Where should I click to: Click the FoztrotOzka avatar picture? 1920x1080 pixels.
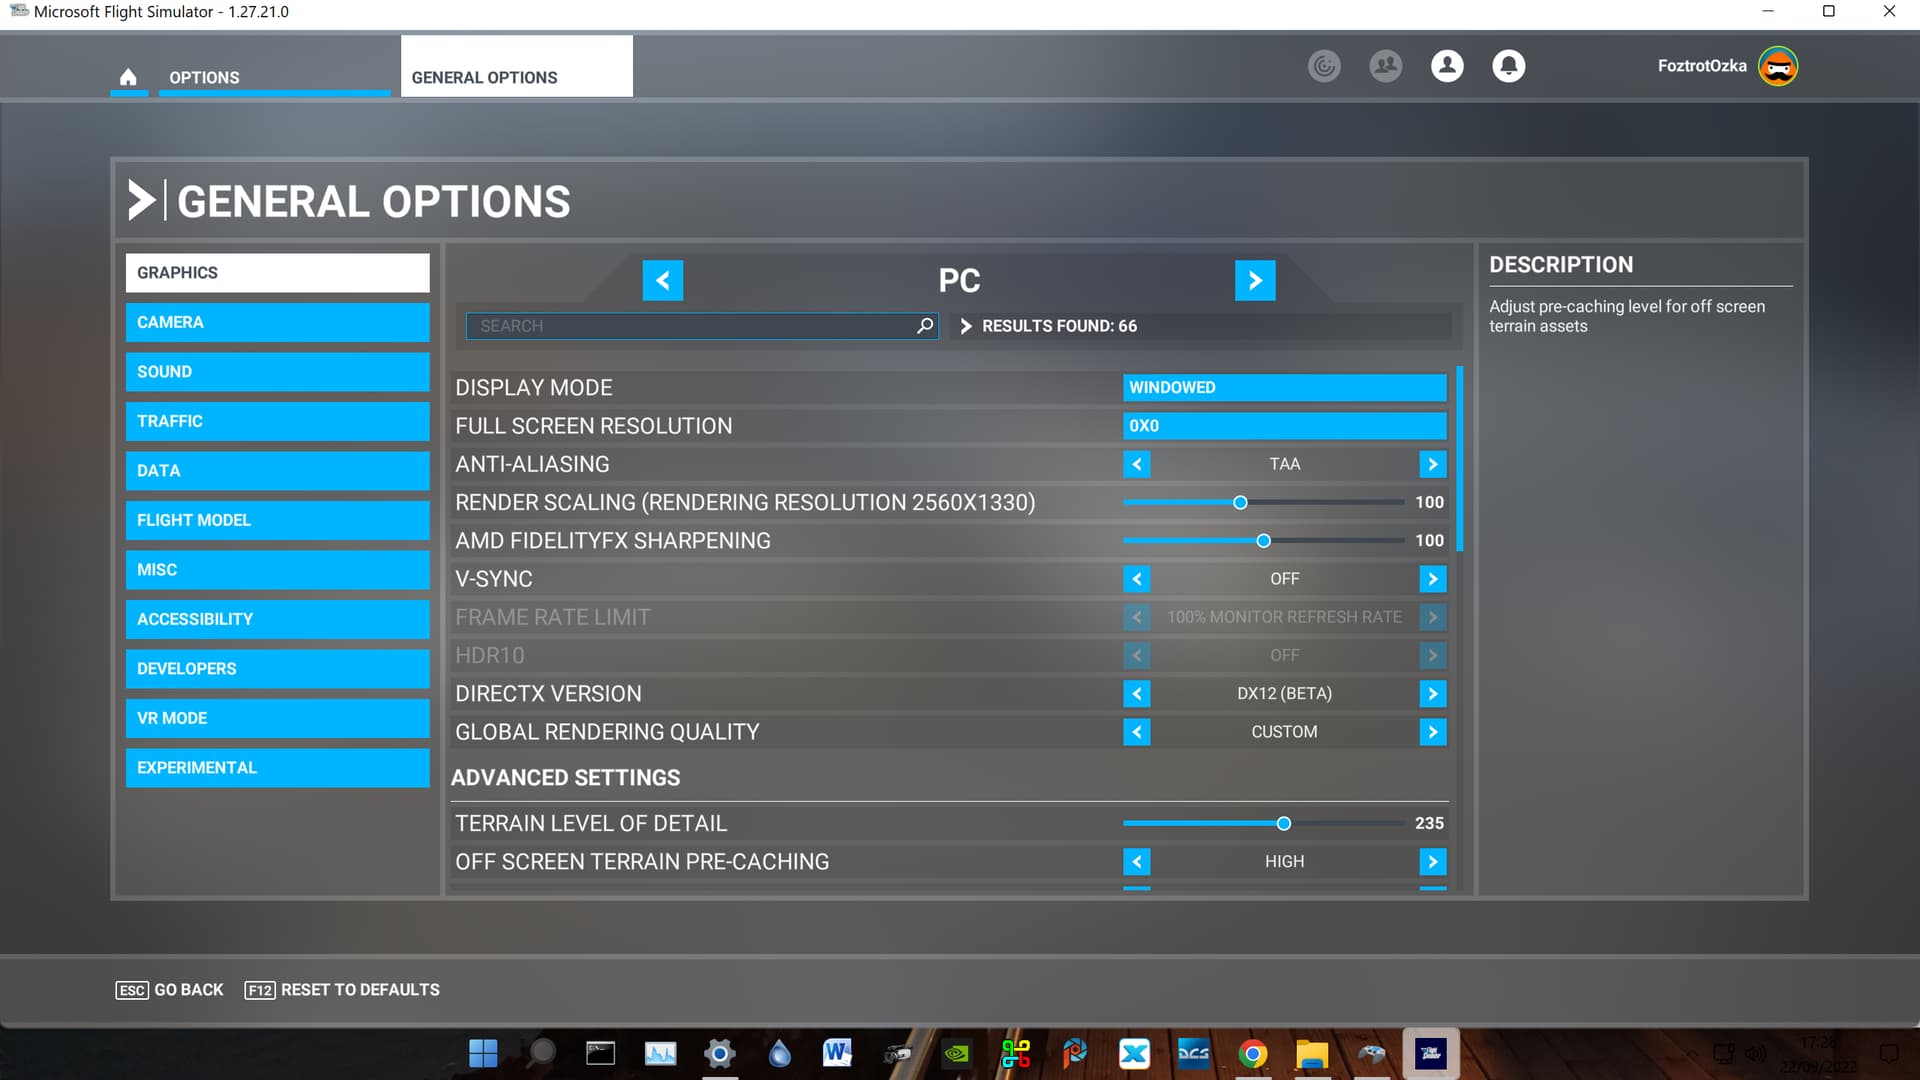1778,66
